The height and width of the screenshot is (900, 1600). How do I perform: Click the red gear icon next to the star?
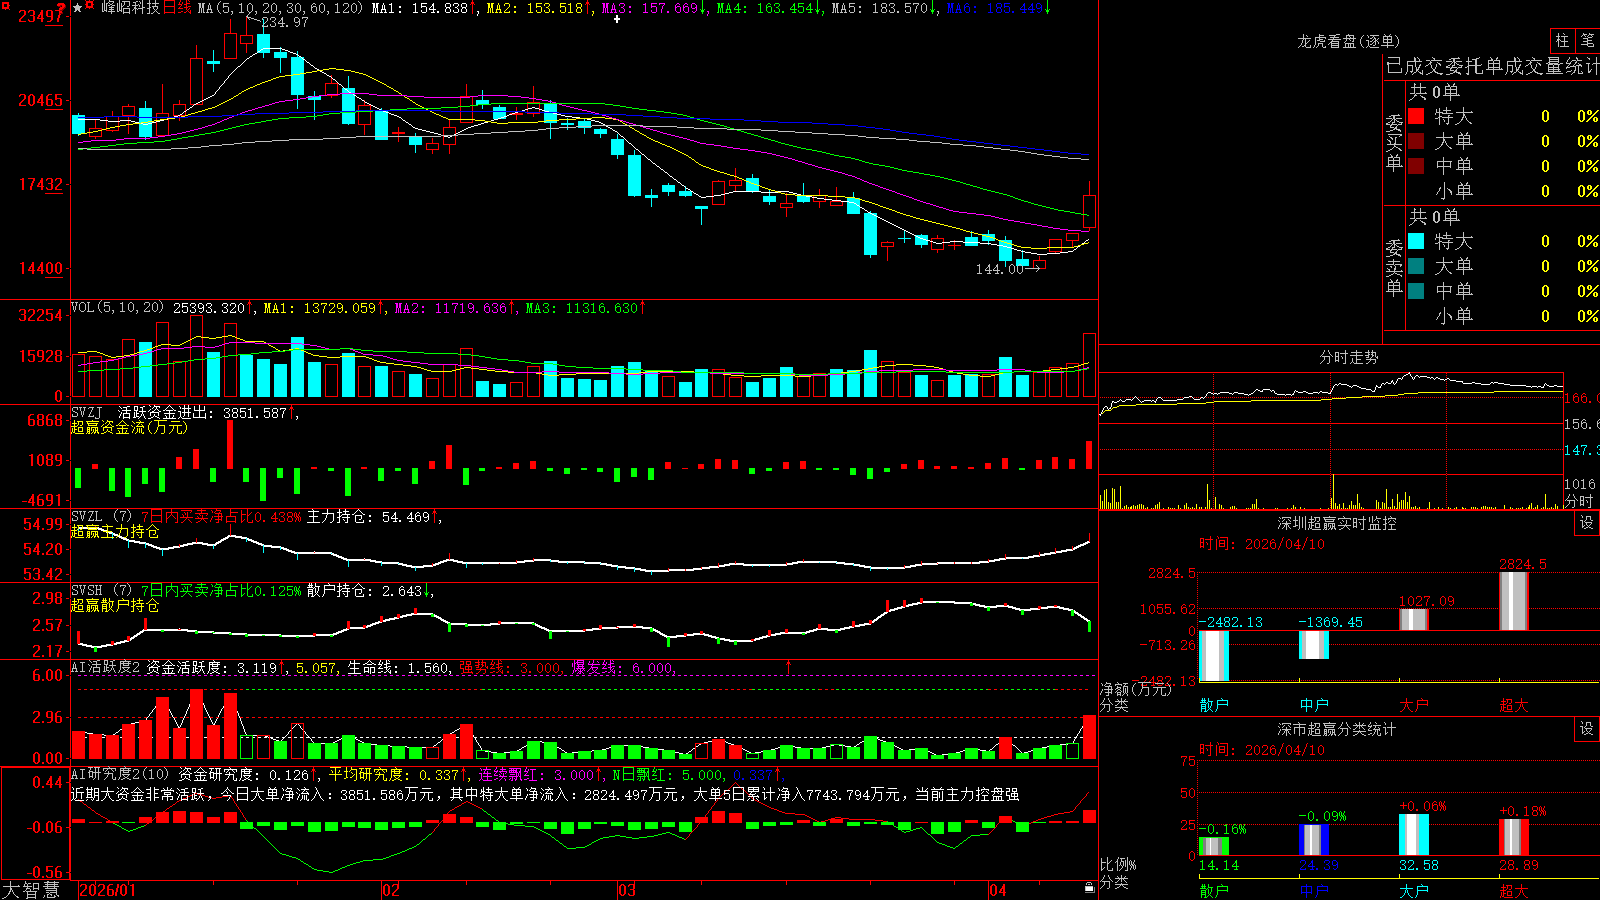pos(91,7)
